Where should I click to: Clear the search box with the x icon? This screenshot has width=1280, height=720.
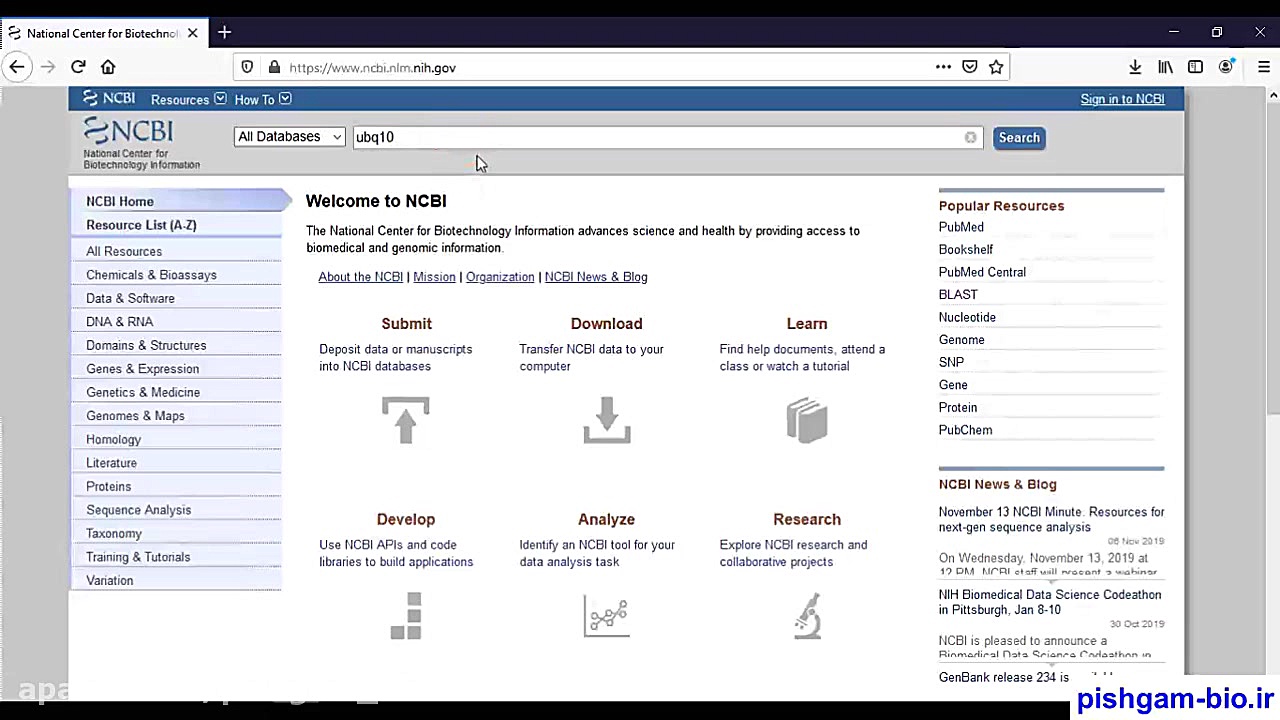970,137
